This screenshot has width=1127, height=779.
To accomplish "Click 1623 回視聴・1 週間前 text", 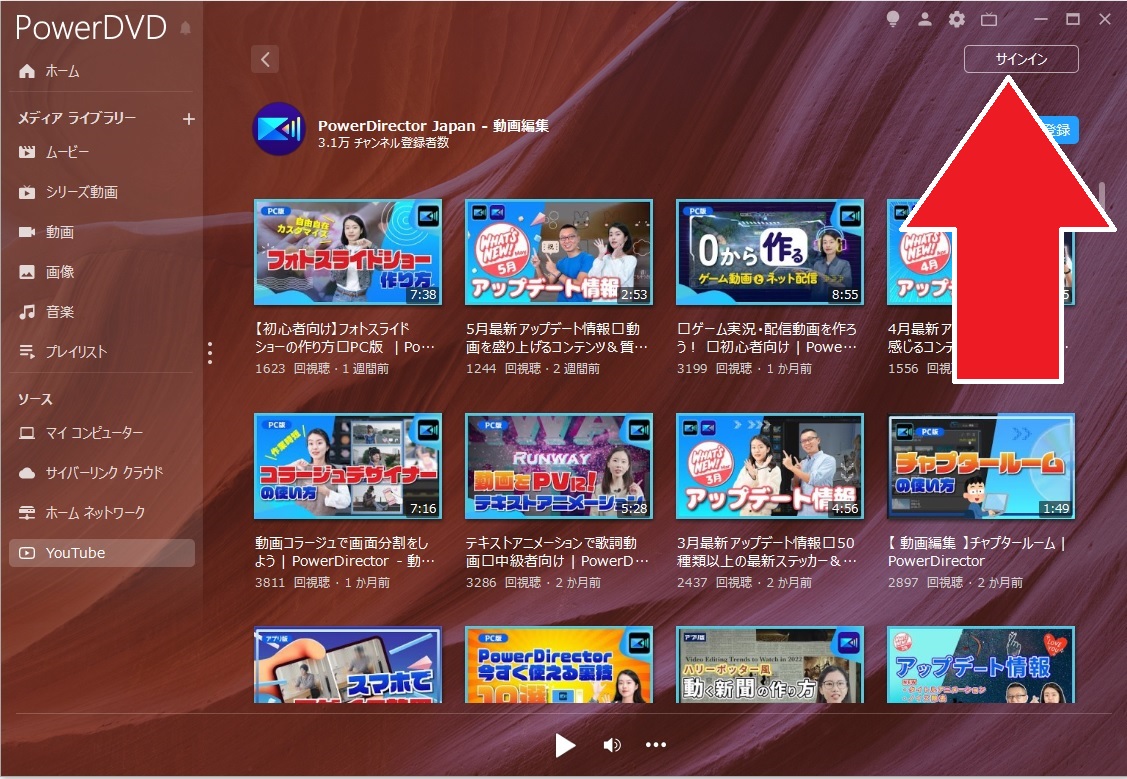I will point(322,369).
